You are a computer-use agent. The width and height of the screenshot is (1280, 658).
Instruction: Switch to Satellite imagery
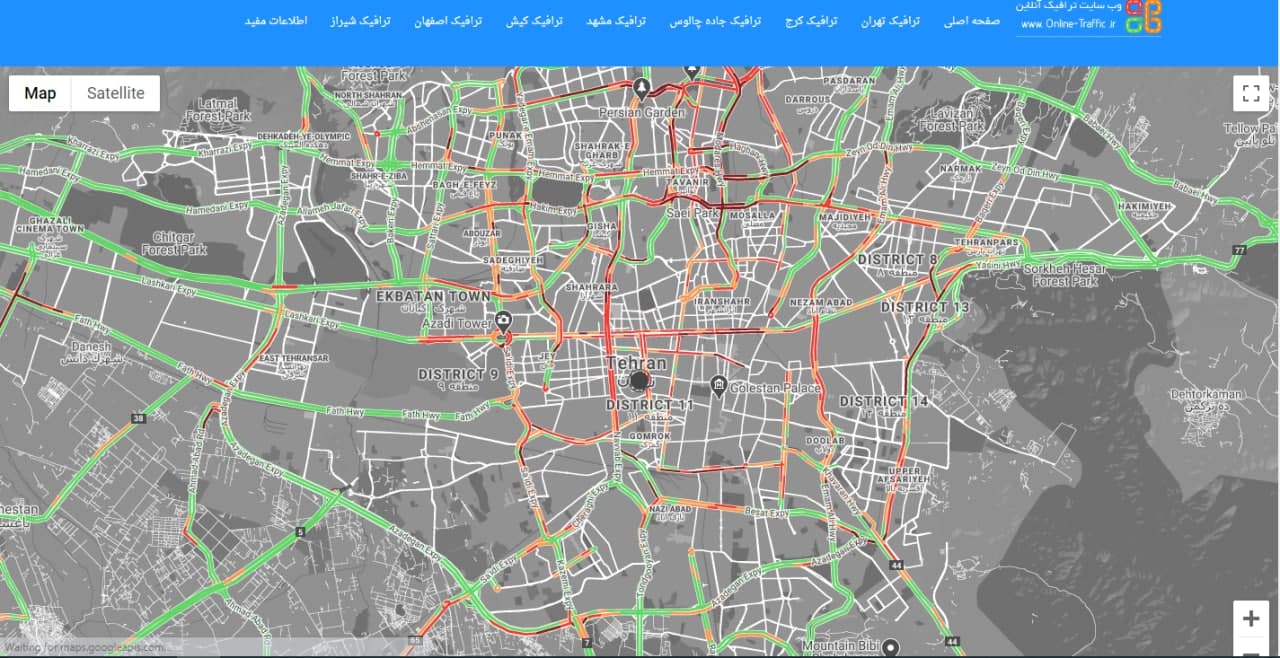click(x=115, y=94)
